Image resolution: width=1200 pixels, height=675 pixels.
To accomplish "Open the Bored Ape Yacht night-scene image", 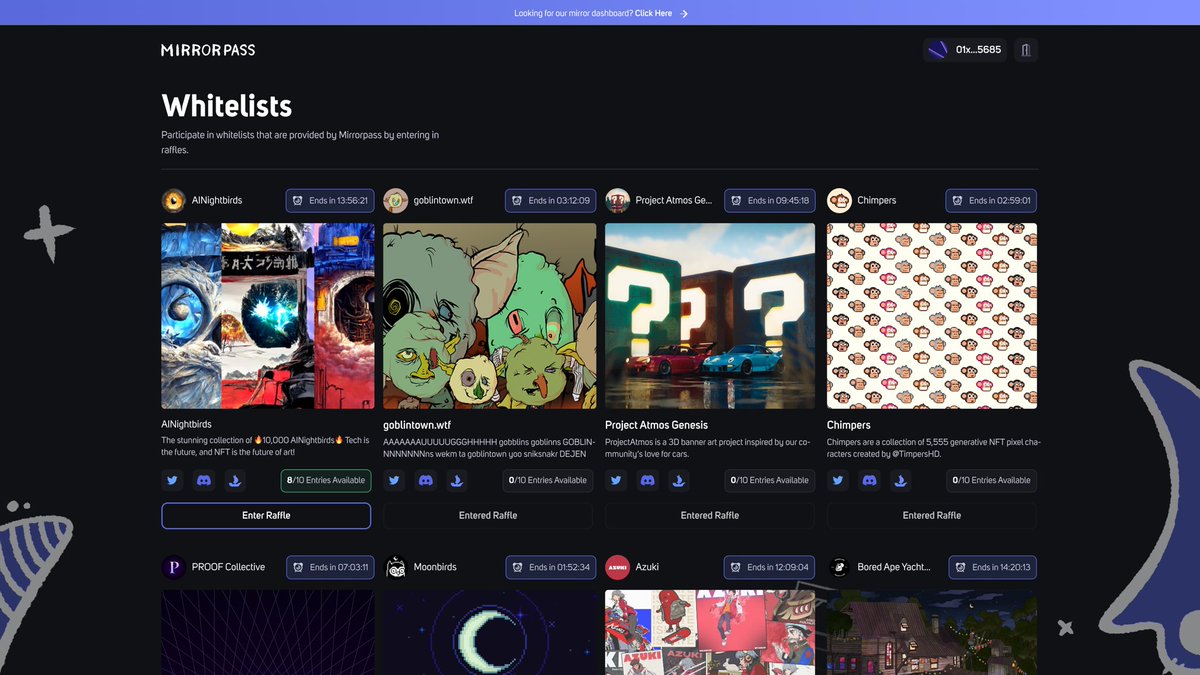I will point(932,632).
